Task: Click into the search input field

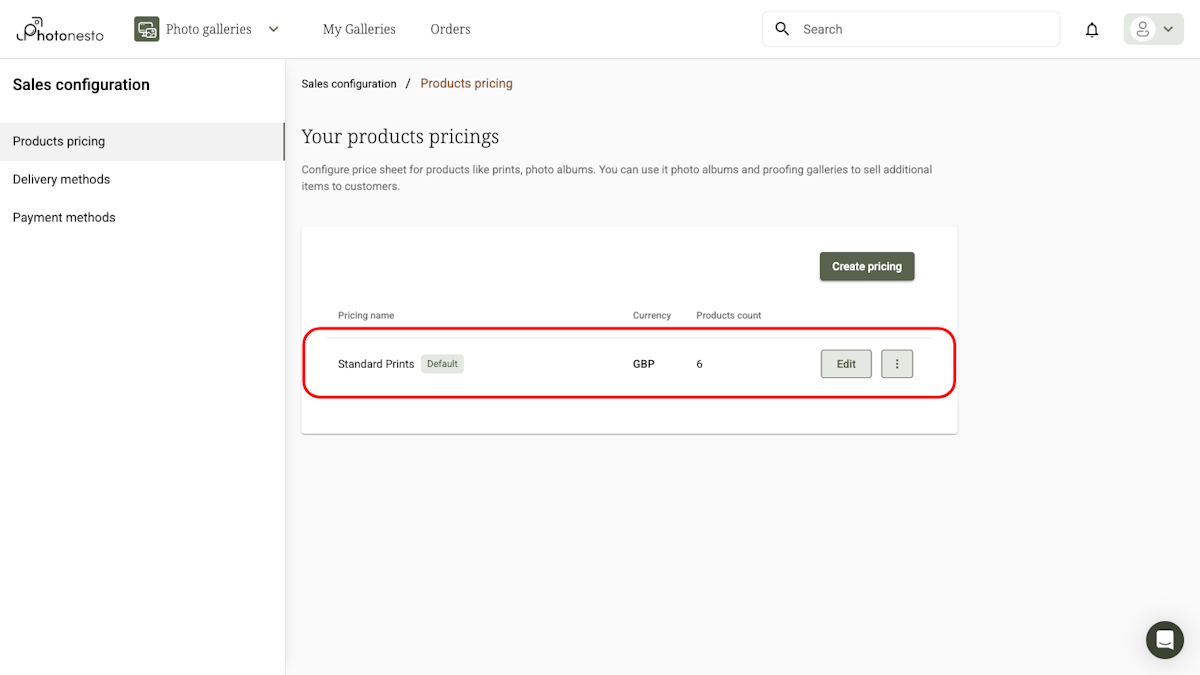Action: tap(900, 29)
